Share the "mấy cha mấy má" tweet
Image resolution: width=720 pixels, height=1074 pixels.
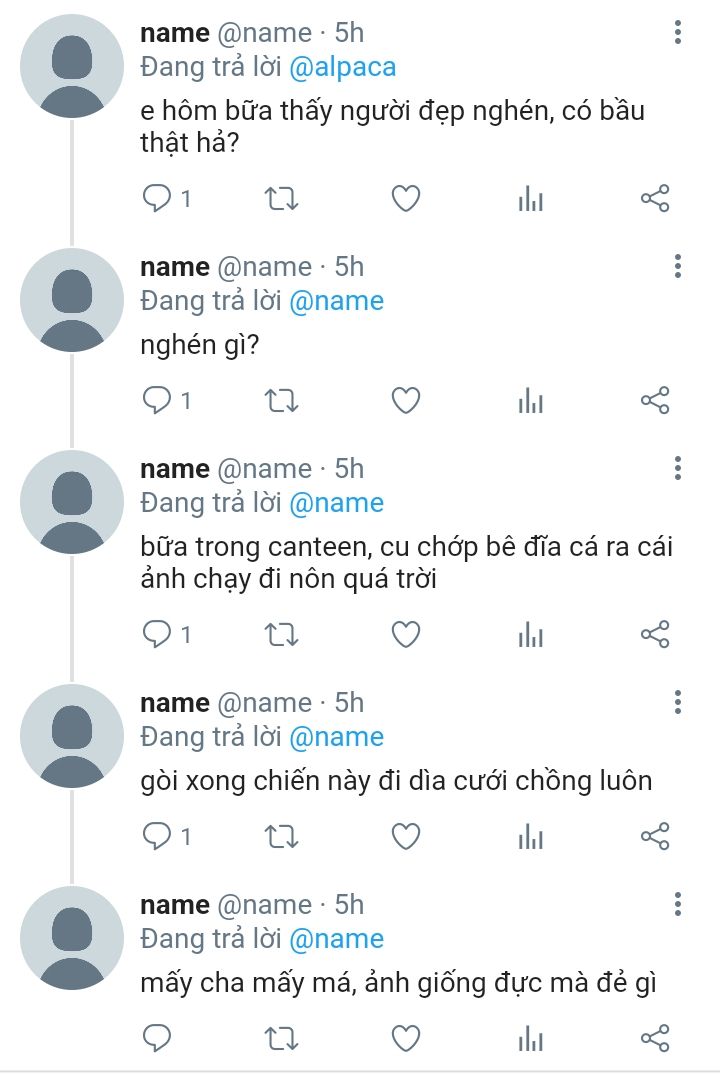(655, 1038)
